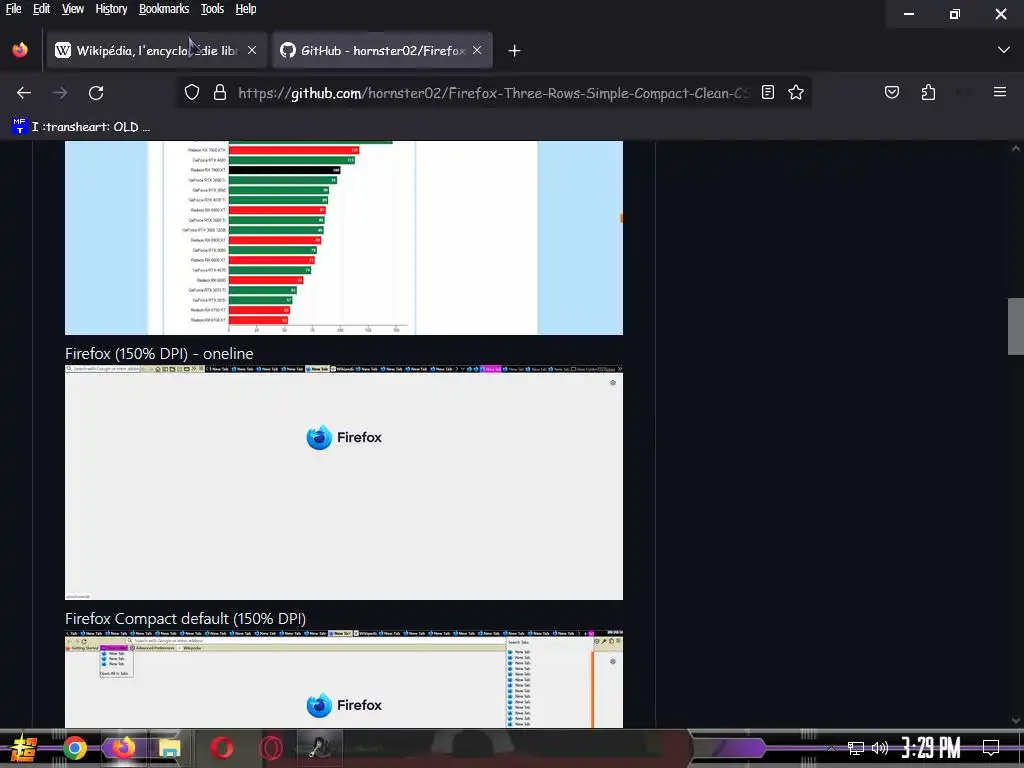Click the 3:29 PM clock
The height and width of the screenshot is (768, 1024).
pos(931,748)
